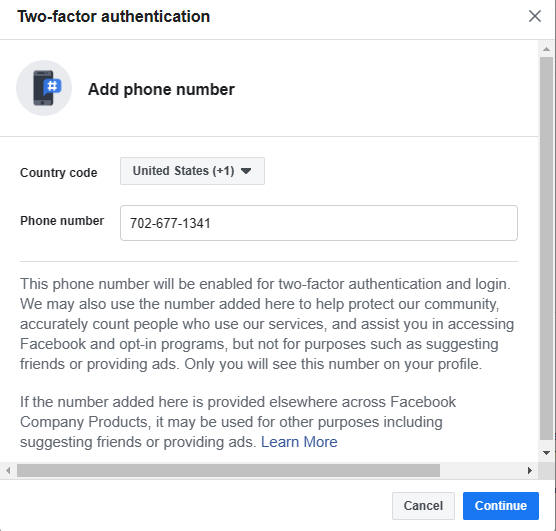Click the vertical scrollbar down arrow
556x531 pixels.
tap(546, 453)
